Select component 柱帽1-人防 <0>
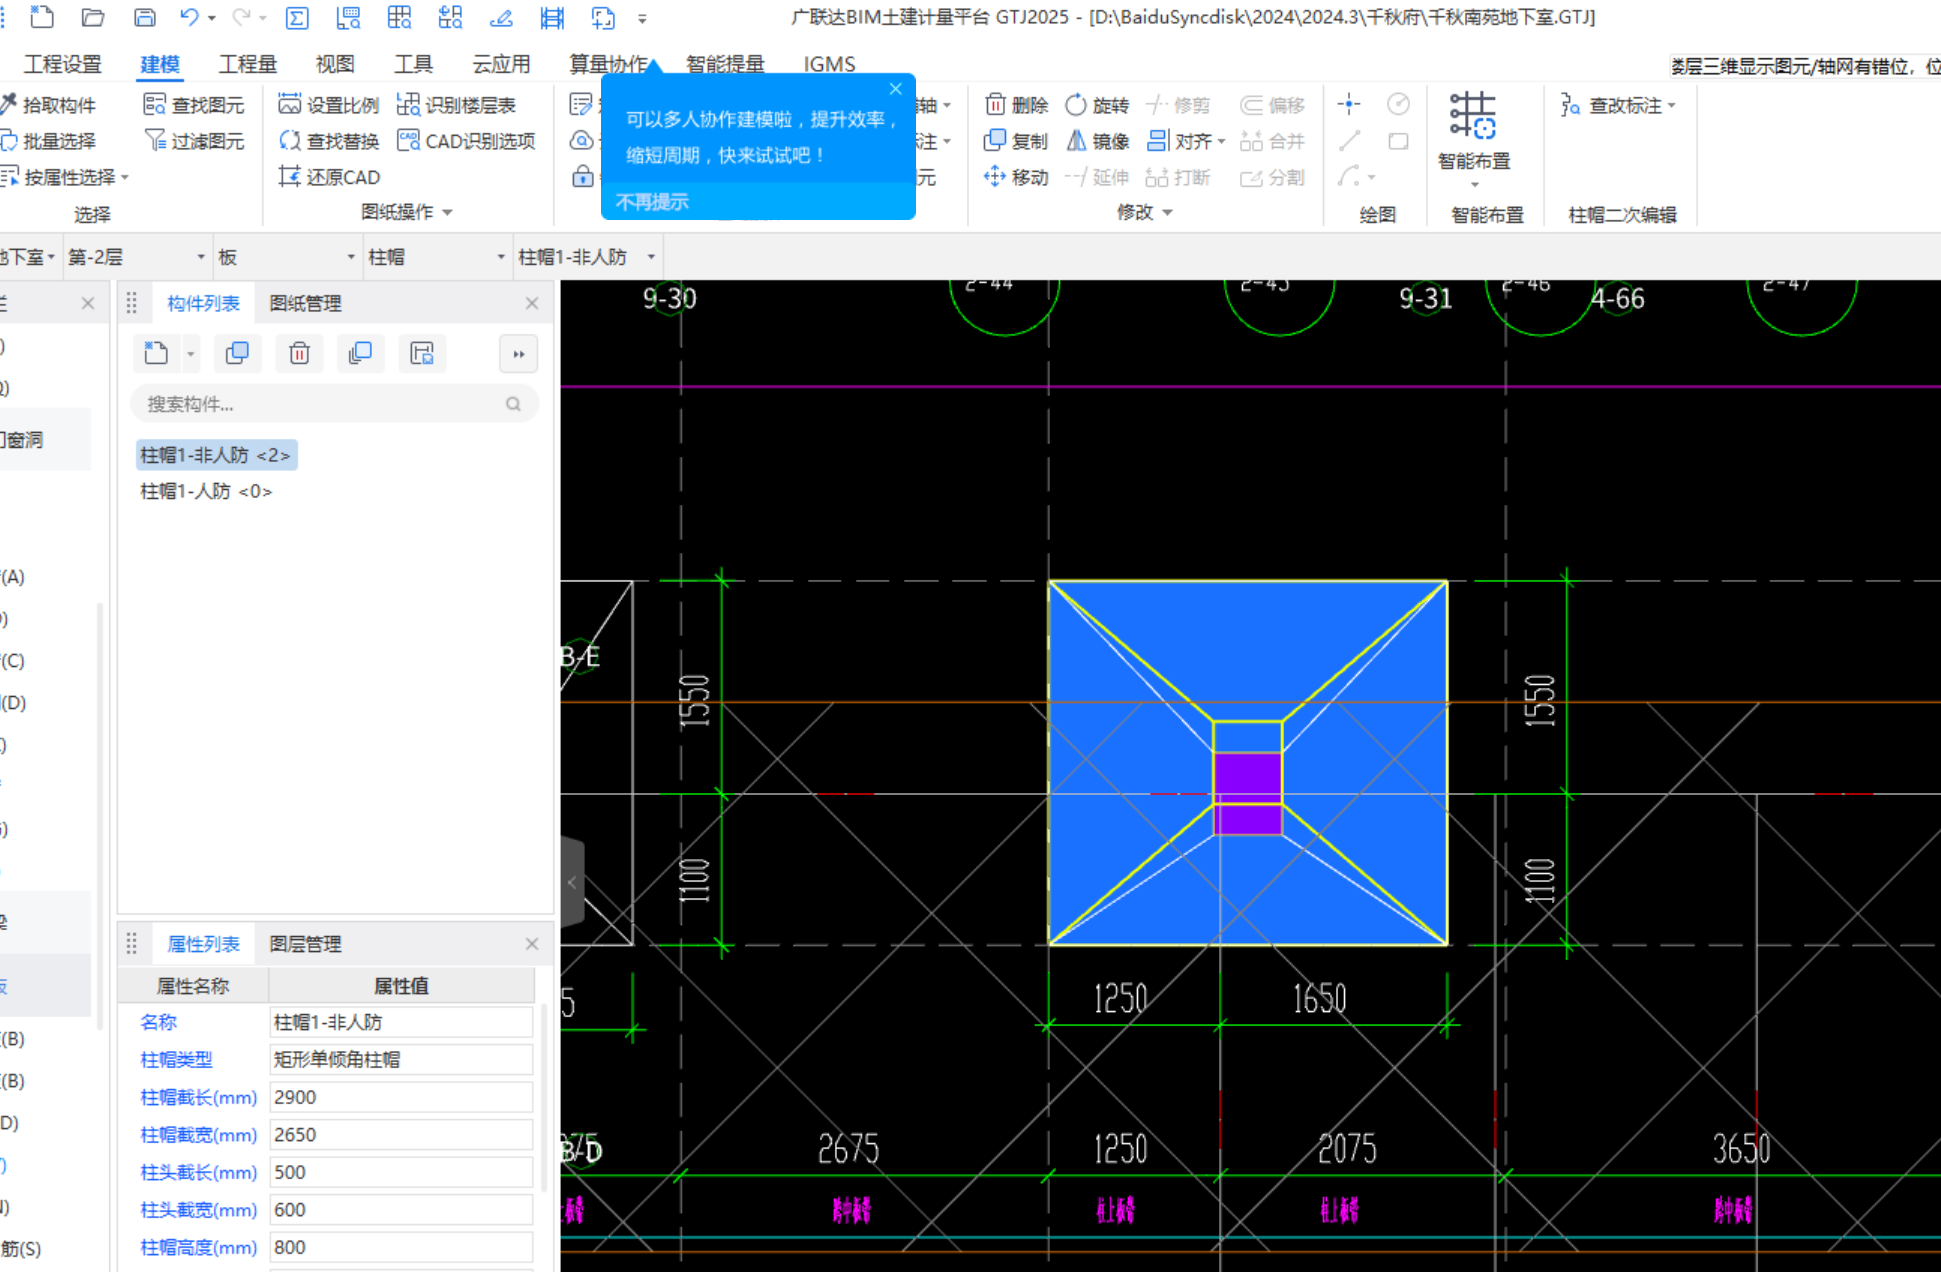Viewport: 1941px width, 1272px height. click(206, 491)
